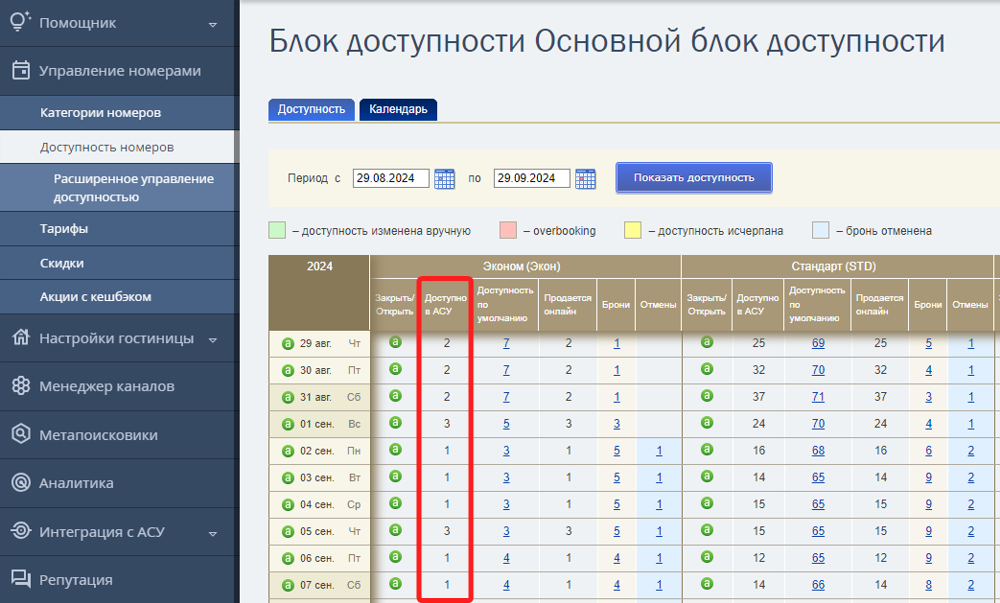Click the Настройки гостиницы house icon
1000x603 pixels.
pos(21,337)
